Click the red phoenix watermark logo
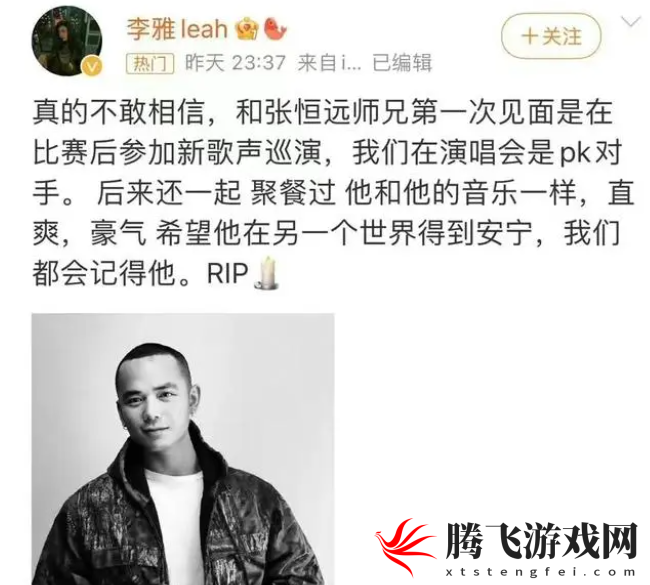The image size is (650, 585). [x=405, y=546]
